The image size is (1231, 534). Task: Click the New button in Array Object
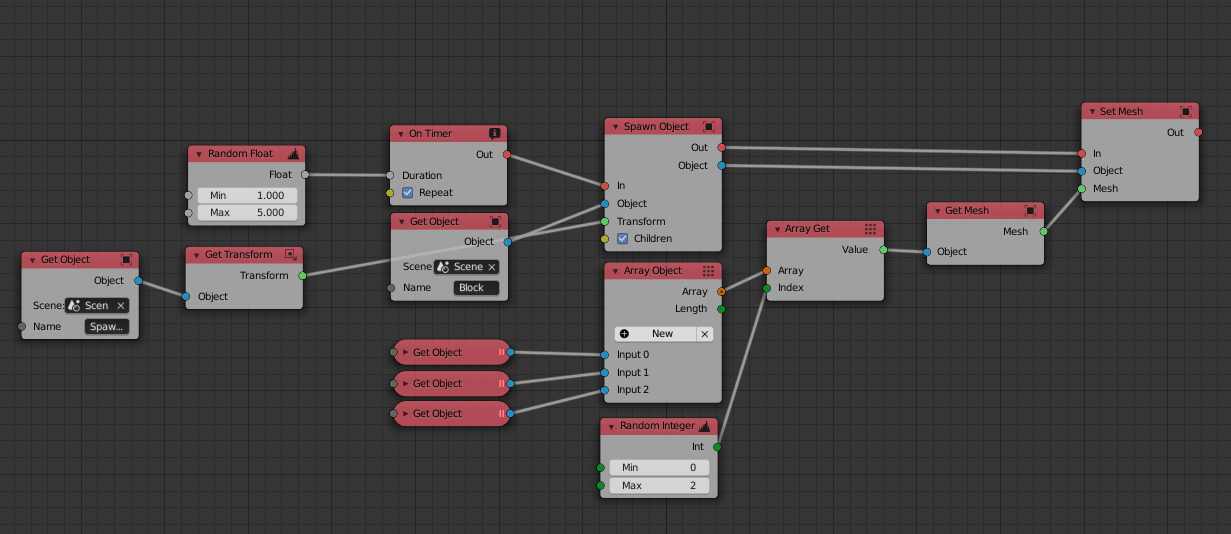click(x=655, y=334)
